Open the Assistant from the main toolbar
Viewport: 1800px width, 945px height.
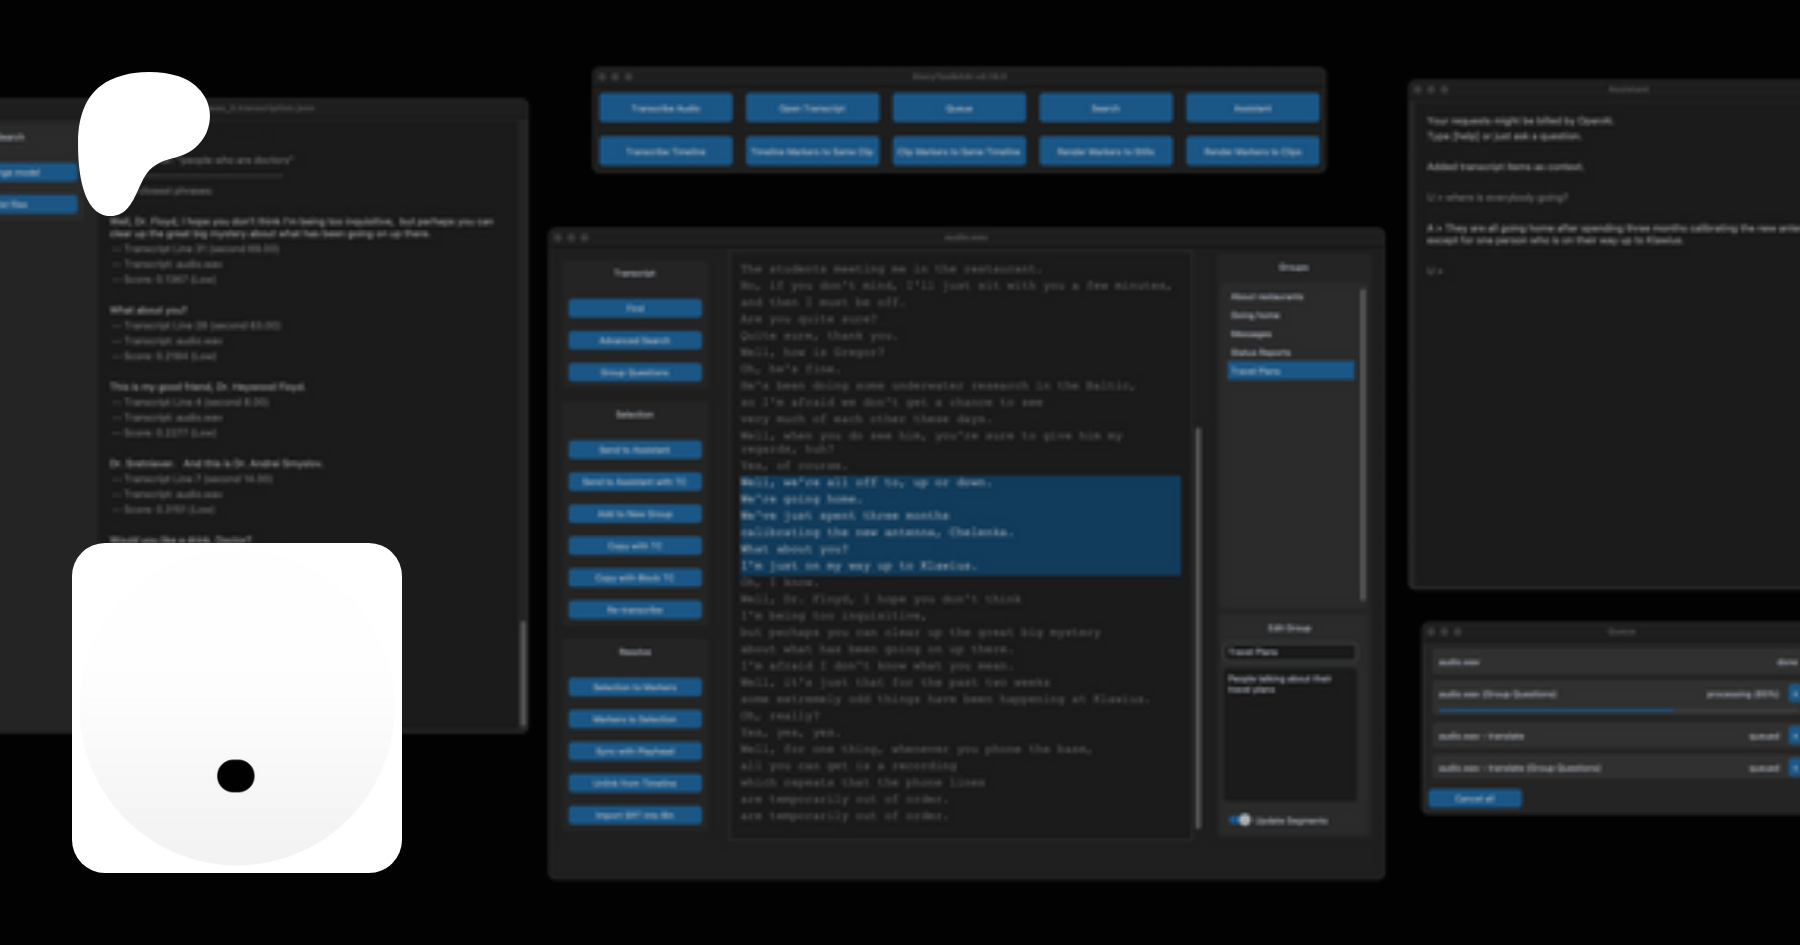(1252, 108)
